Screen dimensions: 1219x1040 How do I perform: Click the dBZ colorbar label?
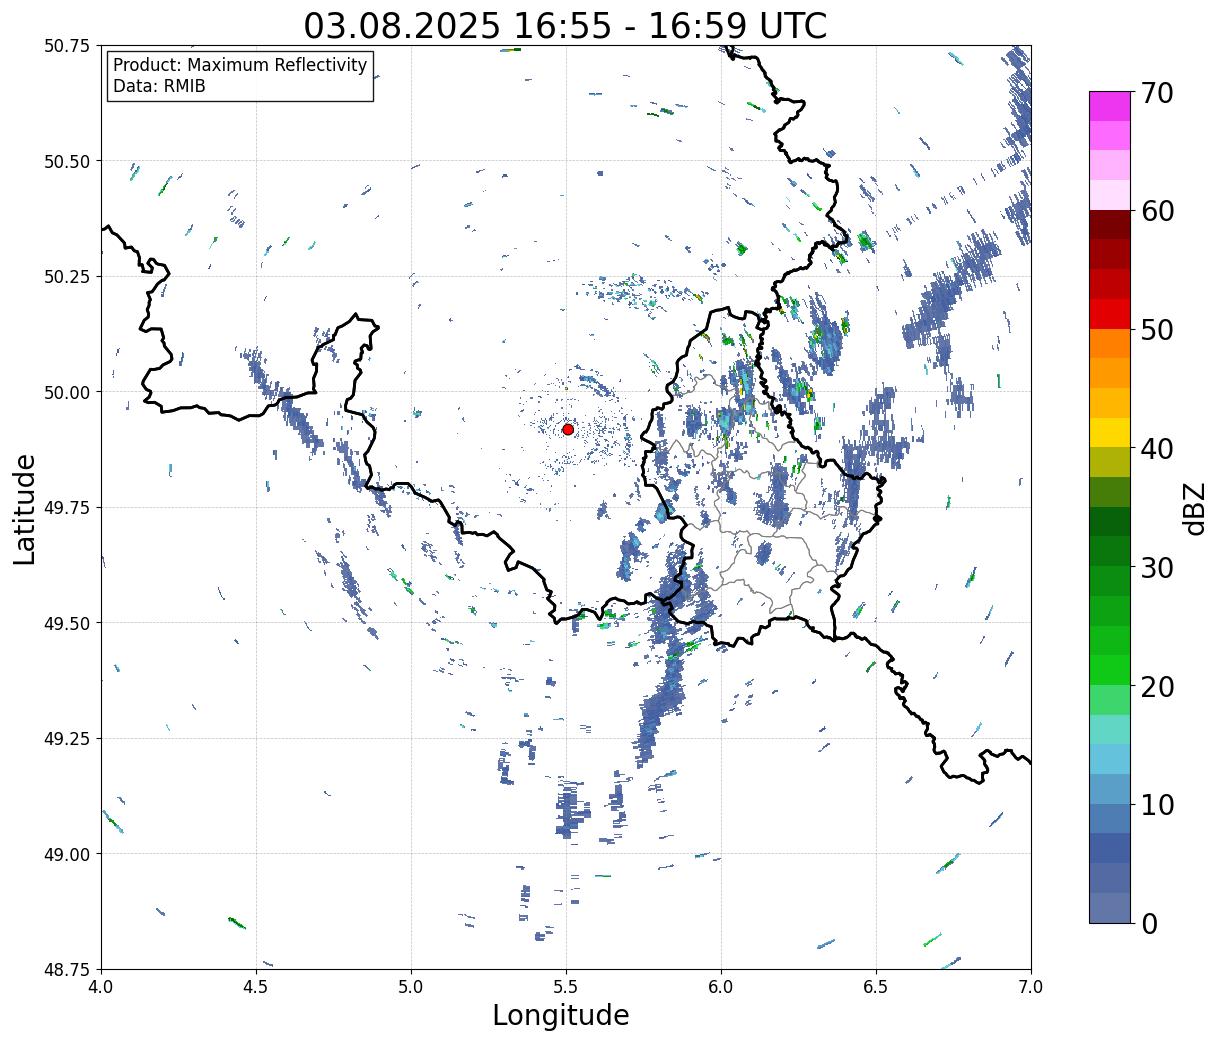[x=1194, y=507]
